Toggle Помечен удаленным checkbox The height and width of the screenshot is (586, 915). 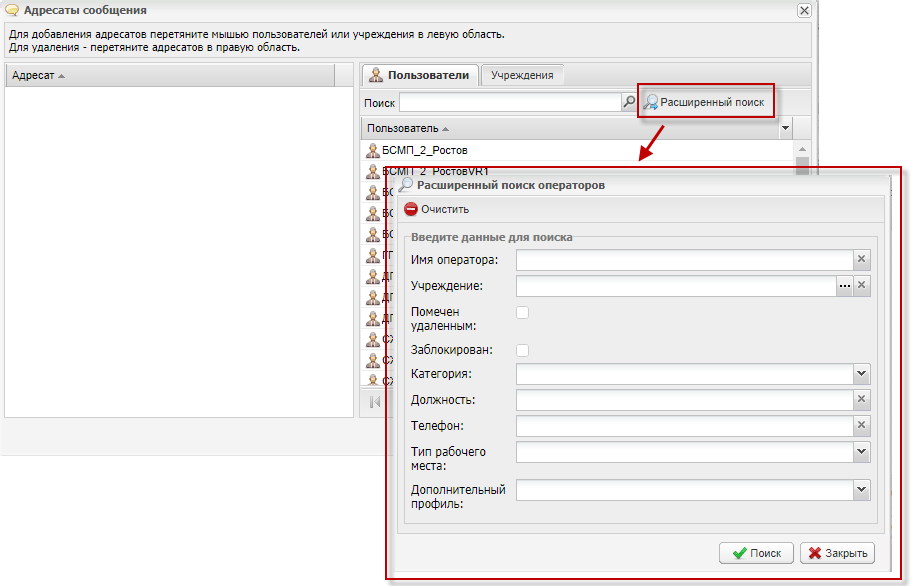(x=522, y=313)
